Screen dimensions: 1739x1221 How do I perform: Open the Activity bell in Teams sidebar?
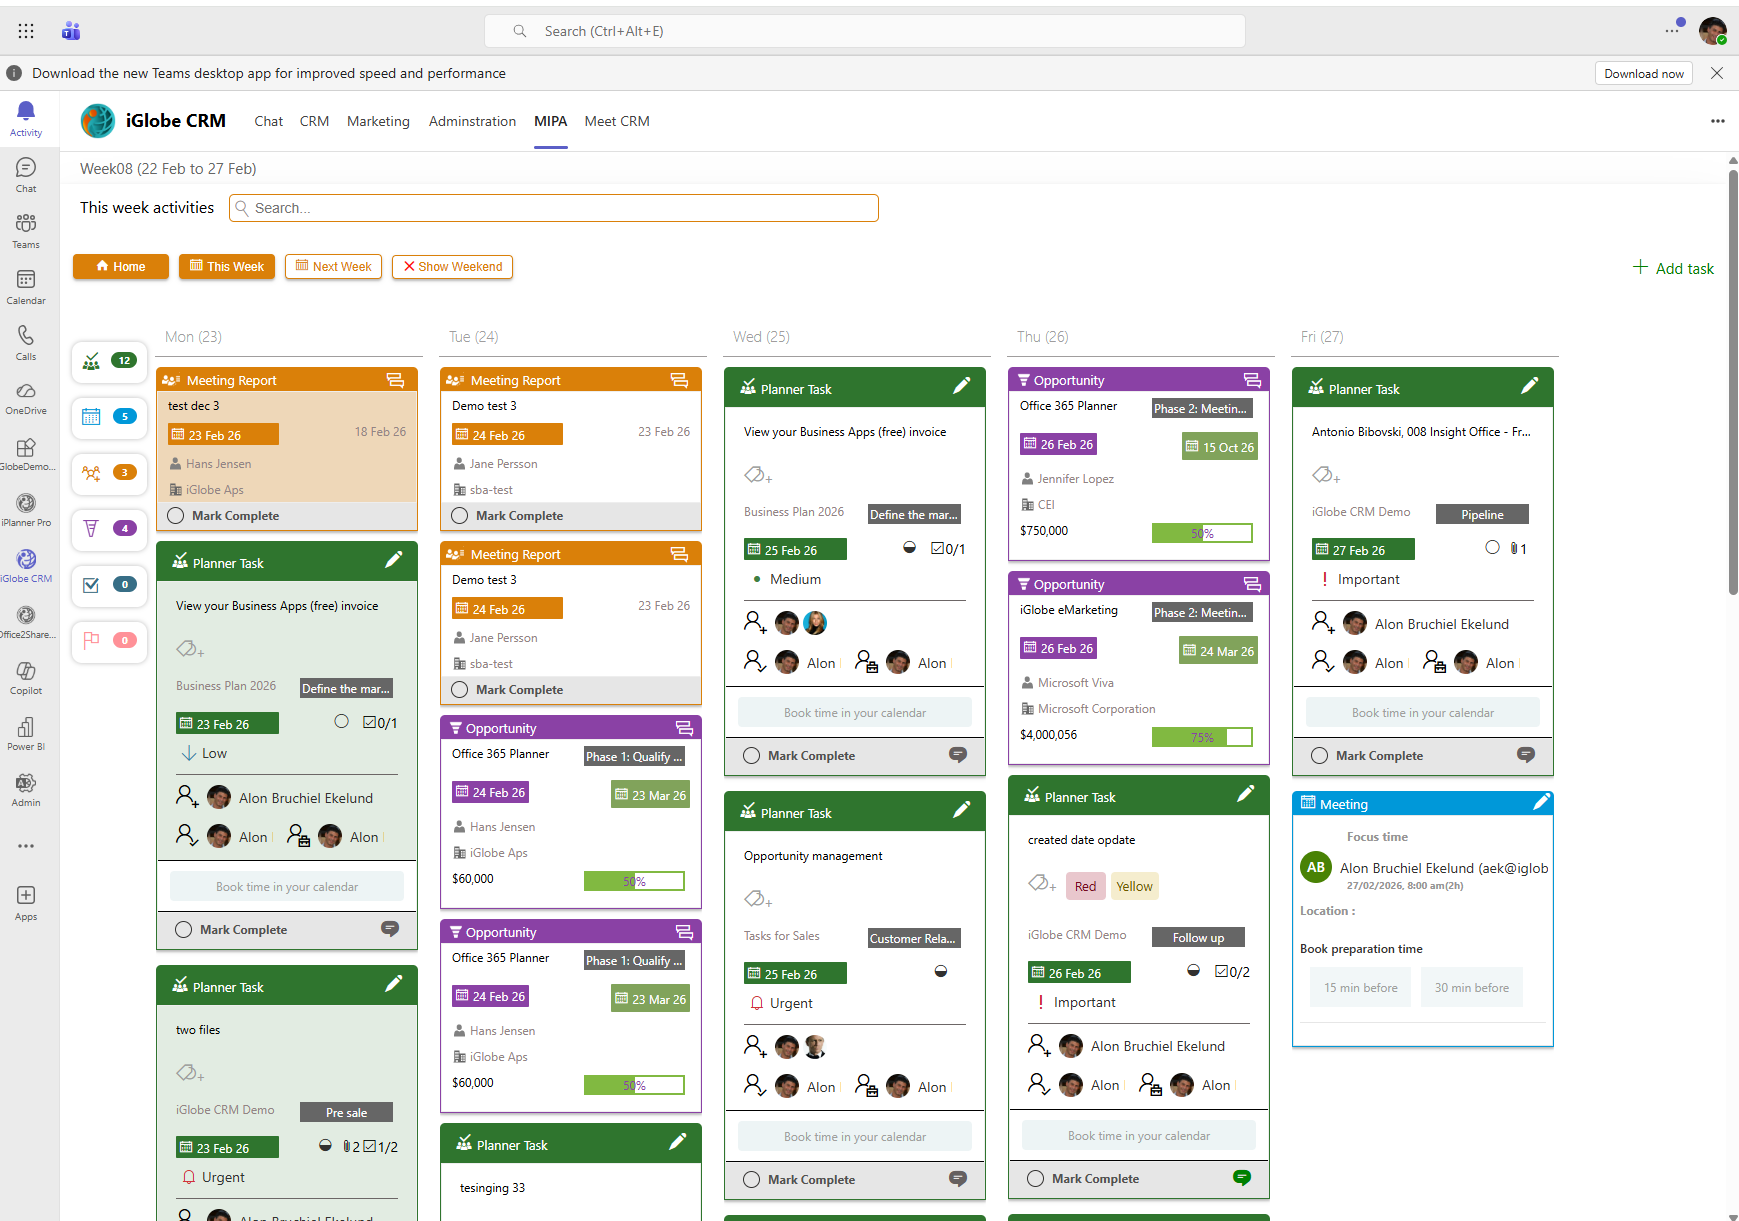click(x=26, y=118)
